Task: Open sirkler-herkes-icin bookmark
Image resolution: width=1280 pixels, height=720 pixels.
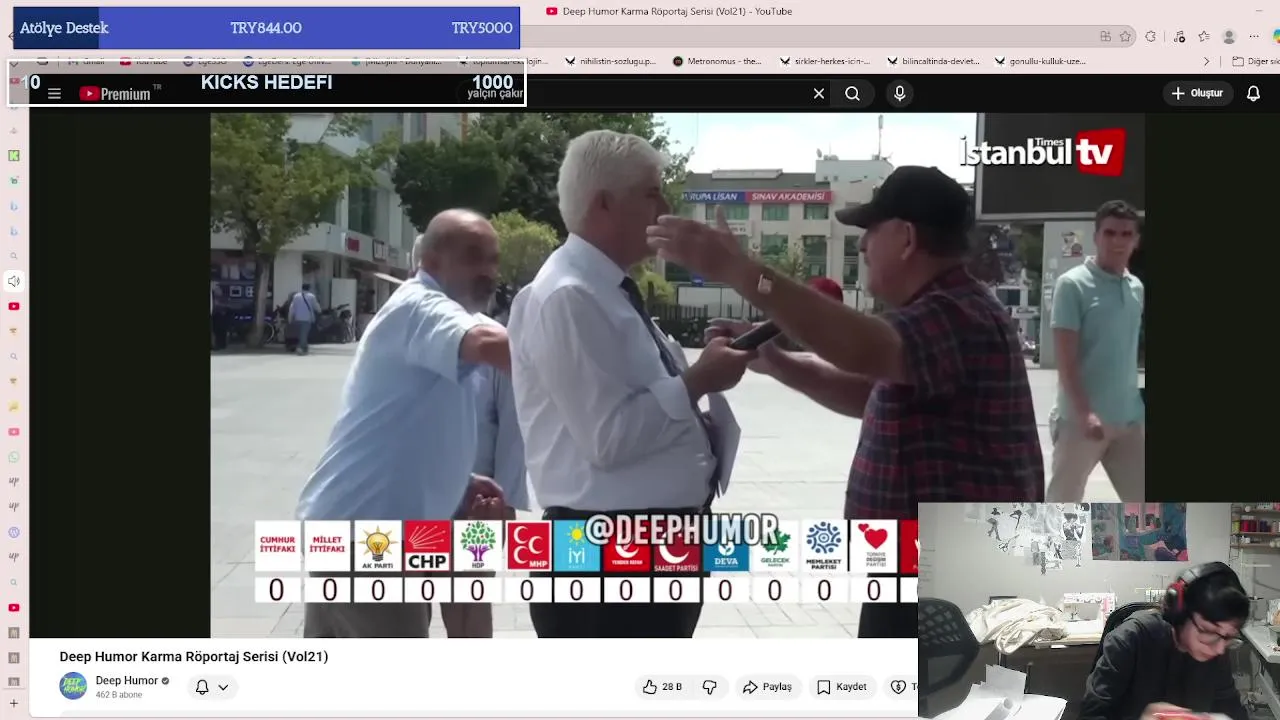Action: (826, 61)
